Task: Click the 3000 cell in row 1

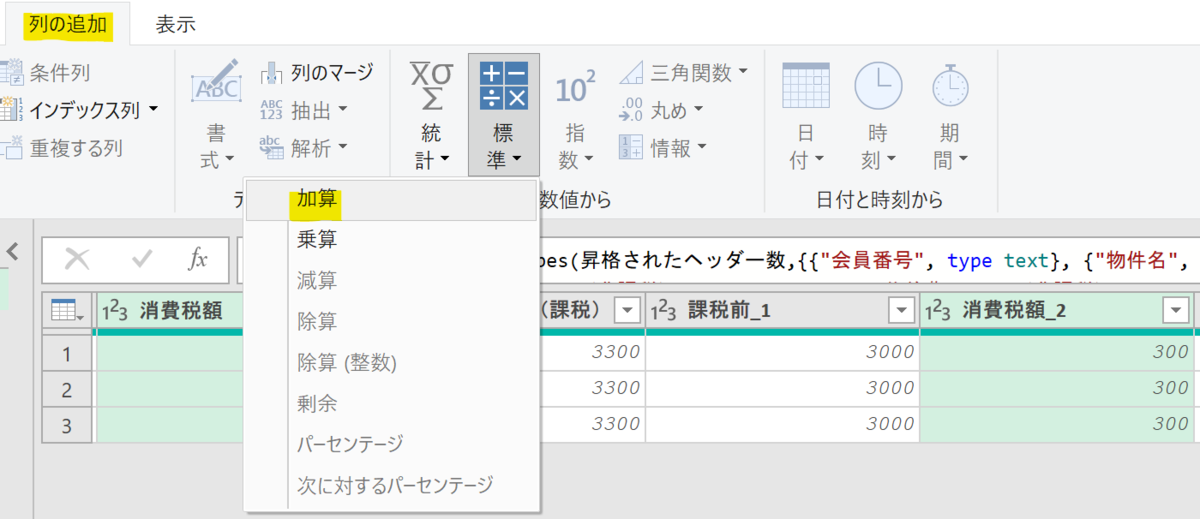Action: pos(782,352)
